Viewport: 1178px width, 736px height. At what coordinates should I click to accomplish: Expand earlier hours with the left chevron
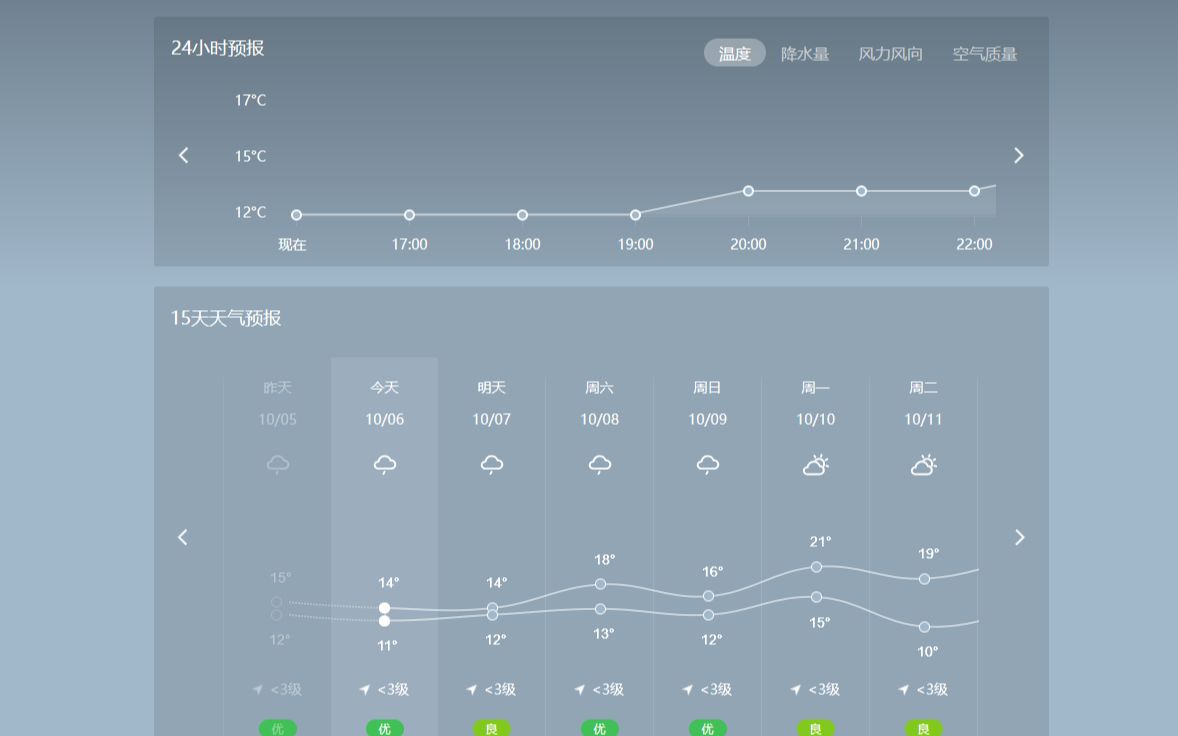click(183, 155)
